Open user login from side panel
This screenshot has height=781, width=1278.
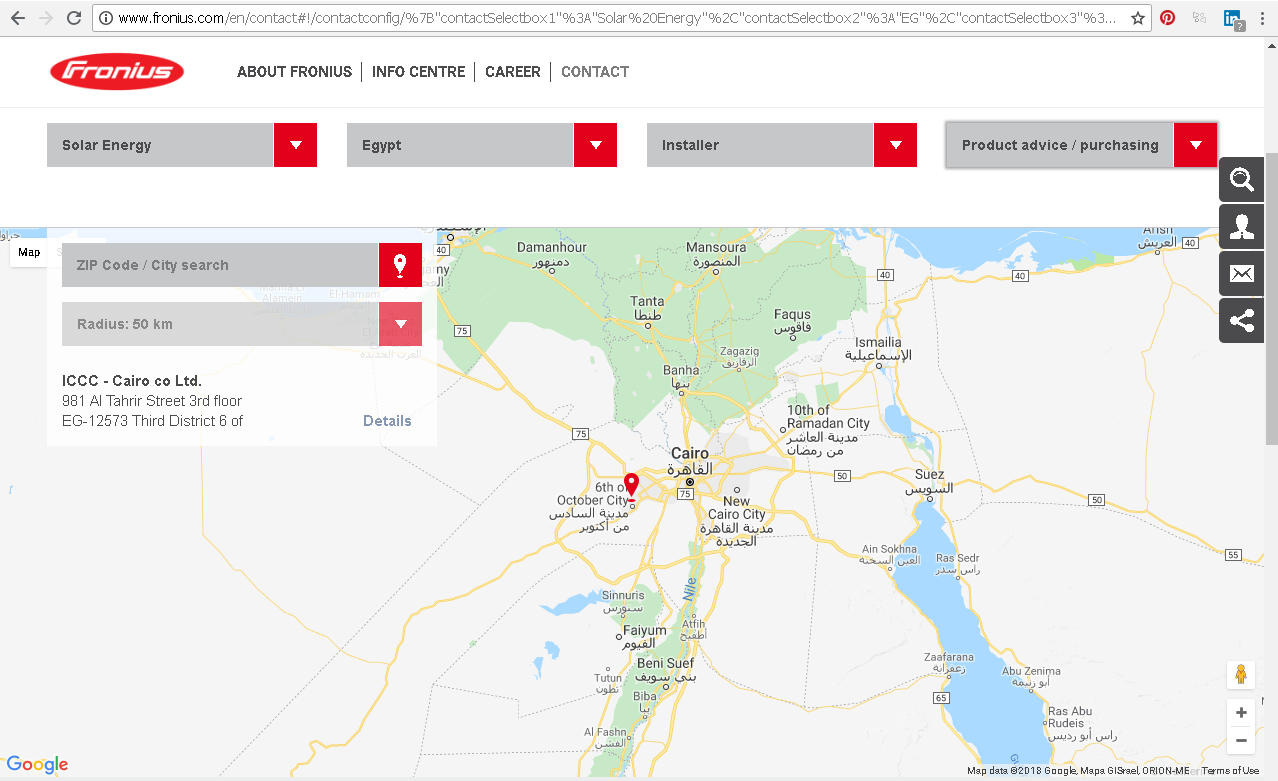[1241, 227]
